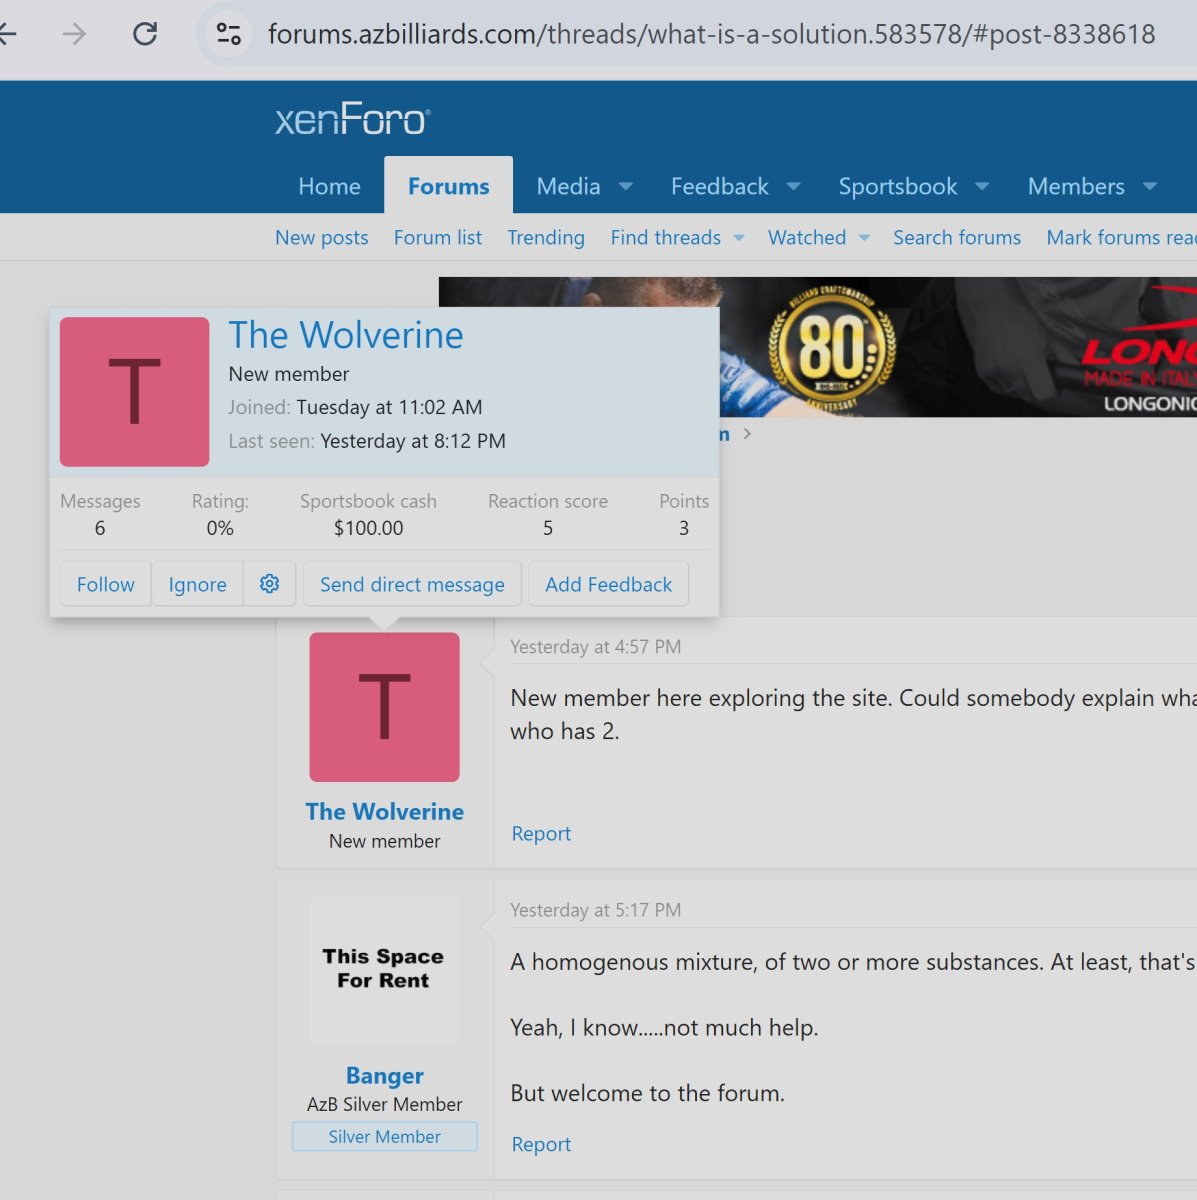Follow The Wolverine
Image resolution: width=1197 pixels, height=1200 pixels.
click(x=105, y=584)
